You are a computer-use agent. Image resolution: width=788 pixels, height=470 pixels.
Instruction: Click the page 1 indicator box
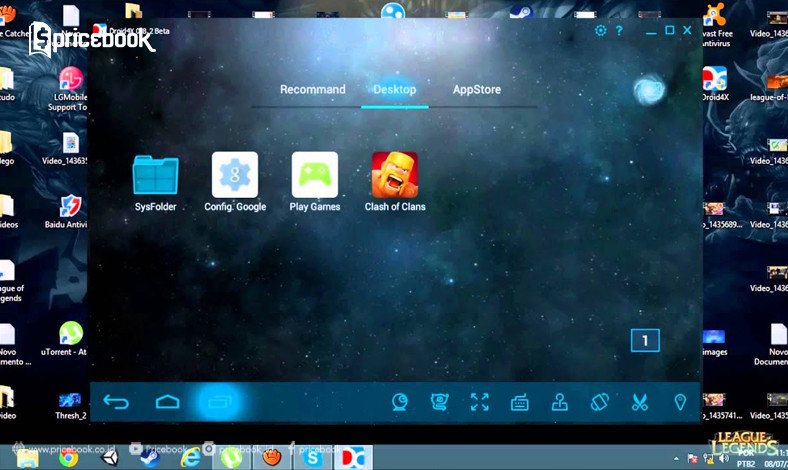click(x=645, y=341)
